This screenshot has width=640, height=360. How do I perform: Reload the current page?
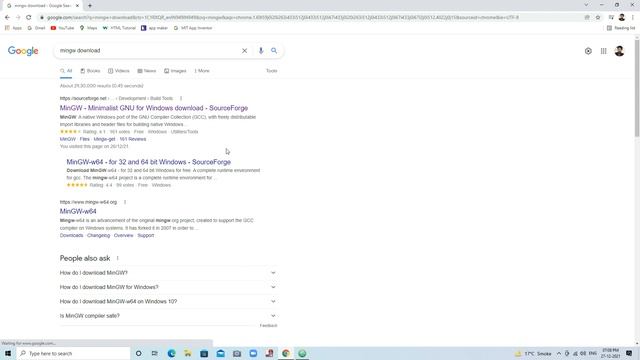click(29, 18)
